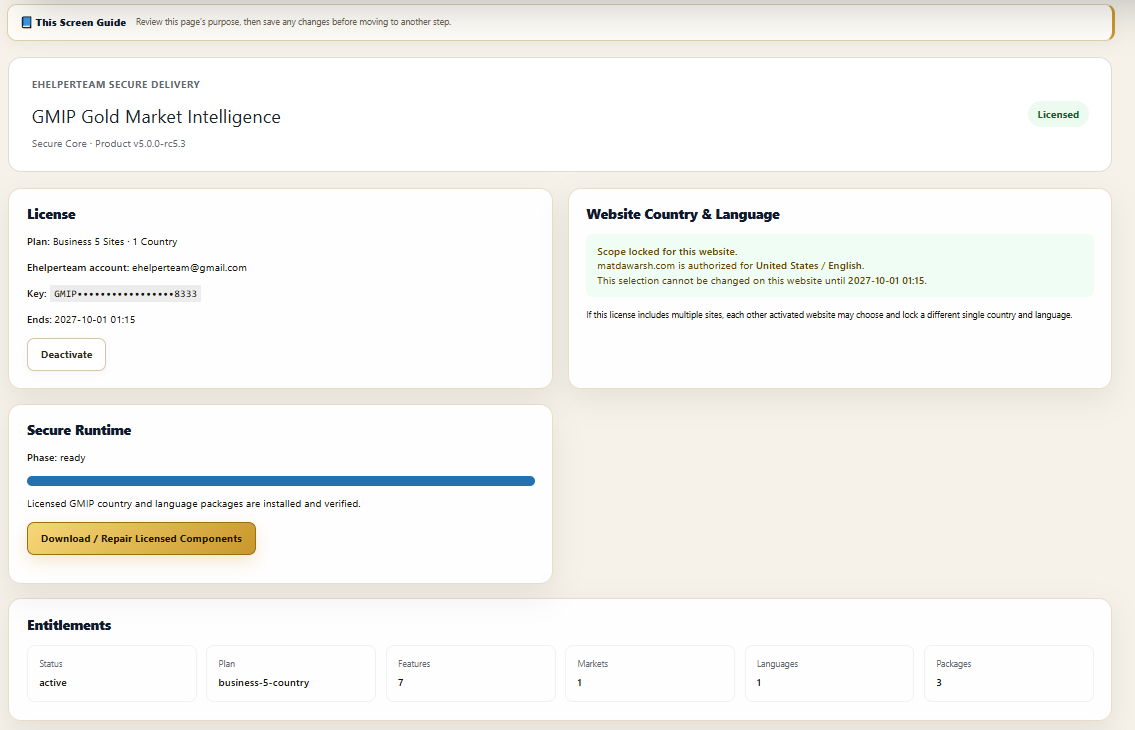Screen dimensions: 1135x730
Task: Click the GMIP Gold Market Intelligence title
Action: [156, 117]
